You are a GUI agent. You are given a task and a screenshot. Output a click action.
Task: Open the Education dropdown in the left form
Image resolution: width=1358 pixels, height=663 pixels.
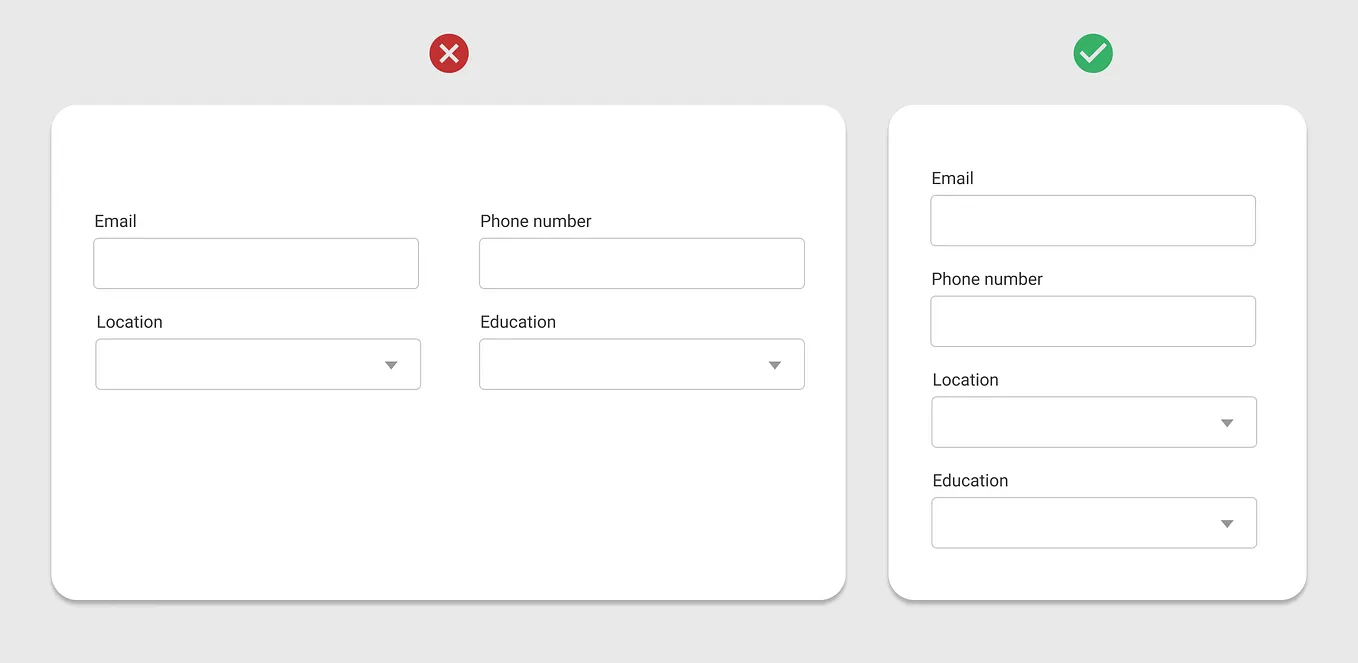tap(641, 364)
